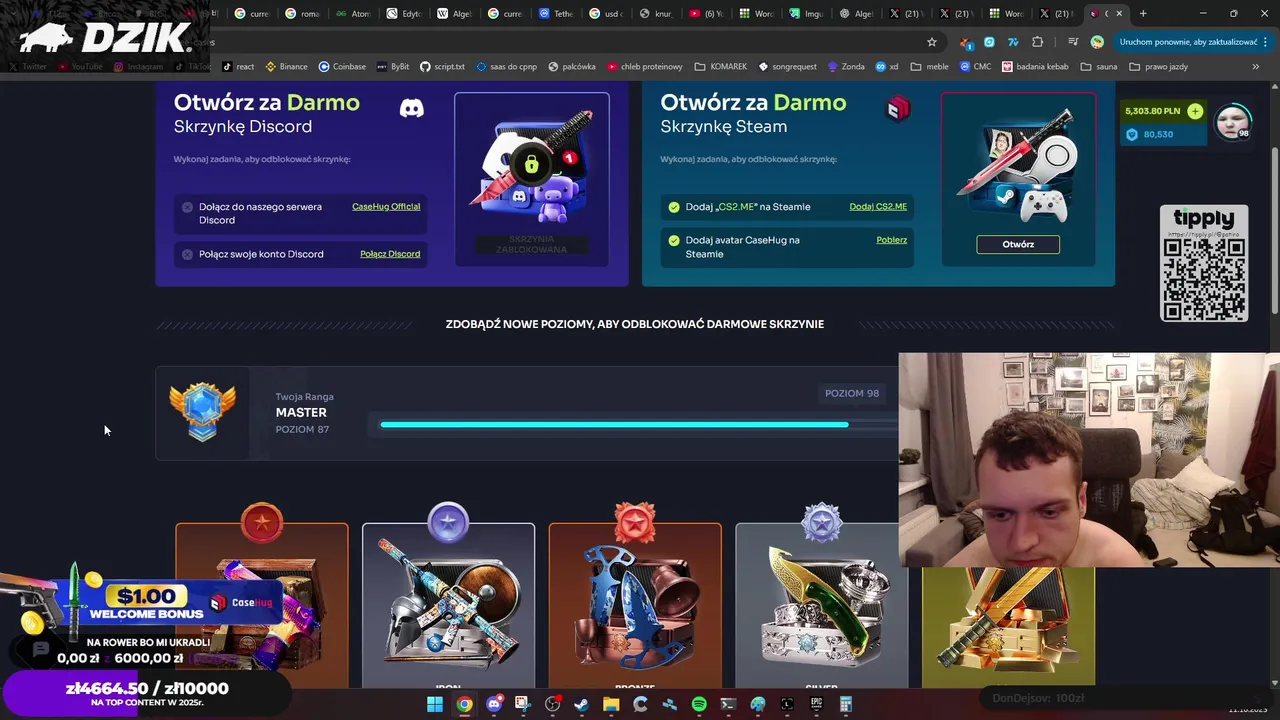Open the Zonda bookmark
1280x720 pixels.
(x=846, y=66)
